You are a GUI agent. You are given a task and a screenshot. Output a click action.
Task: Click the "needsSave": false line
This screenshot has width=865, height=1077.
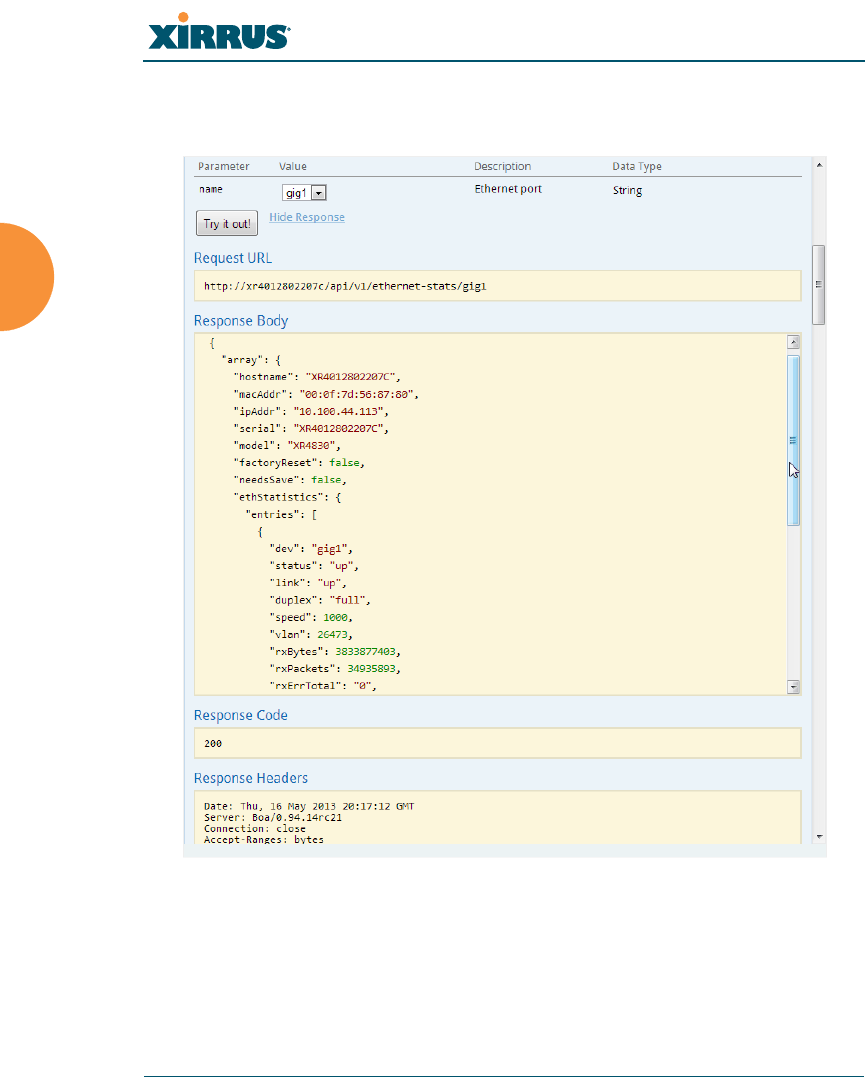[x=290, y=480]
